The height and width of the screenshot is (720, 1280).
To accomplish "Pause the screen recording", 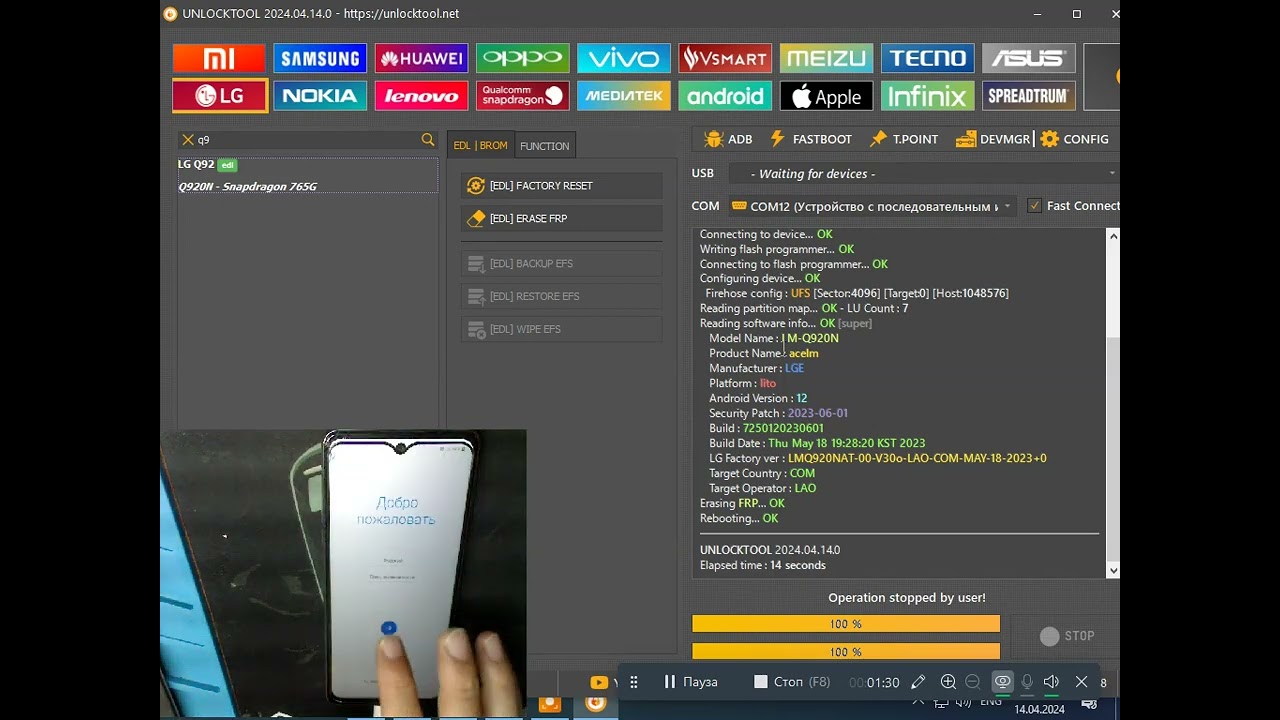I will [691, 682].
